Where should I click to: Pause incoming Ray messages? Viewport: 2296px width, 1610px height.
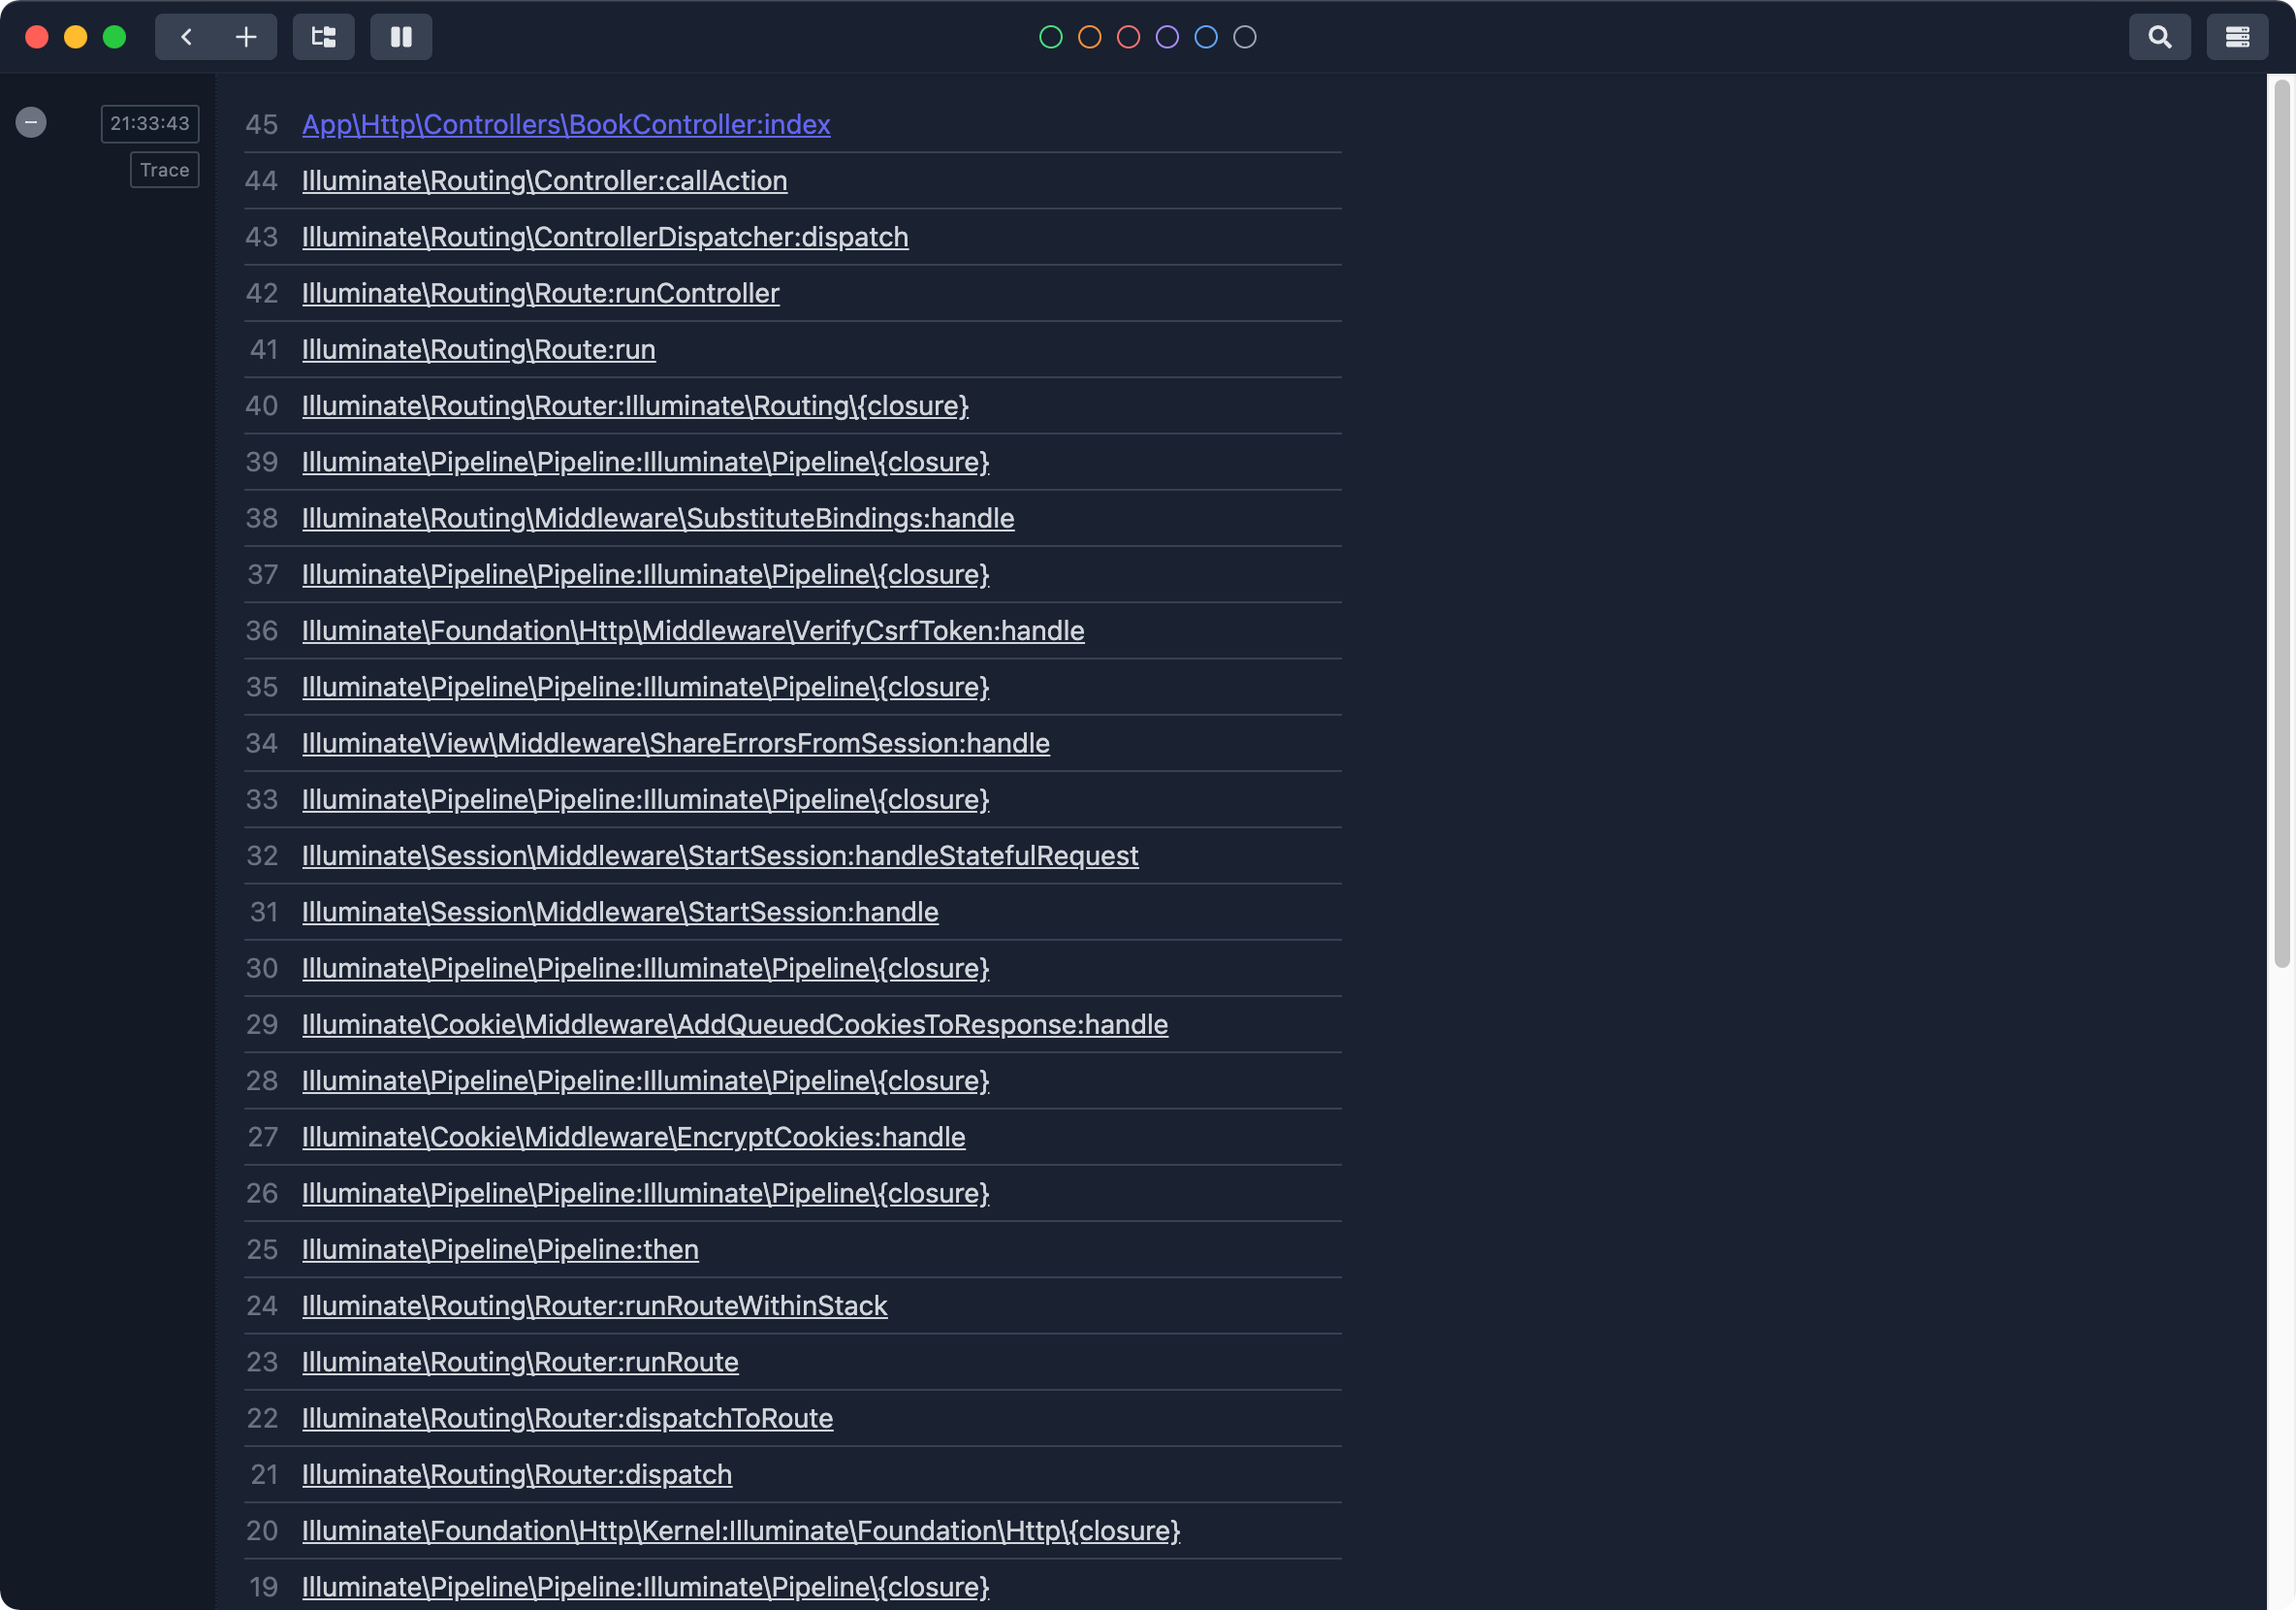[400, 36]
